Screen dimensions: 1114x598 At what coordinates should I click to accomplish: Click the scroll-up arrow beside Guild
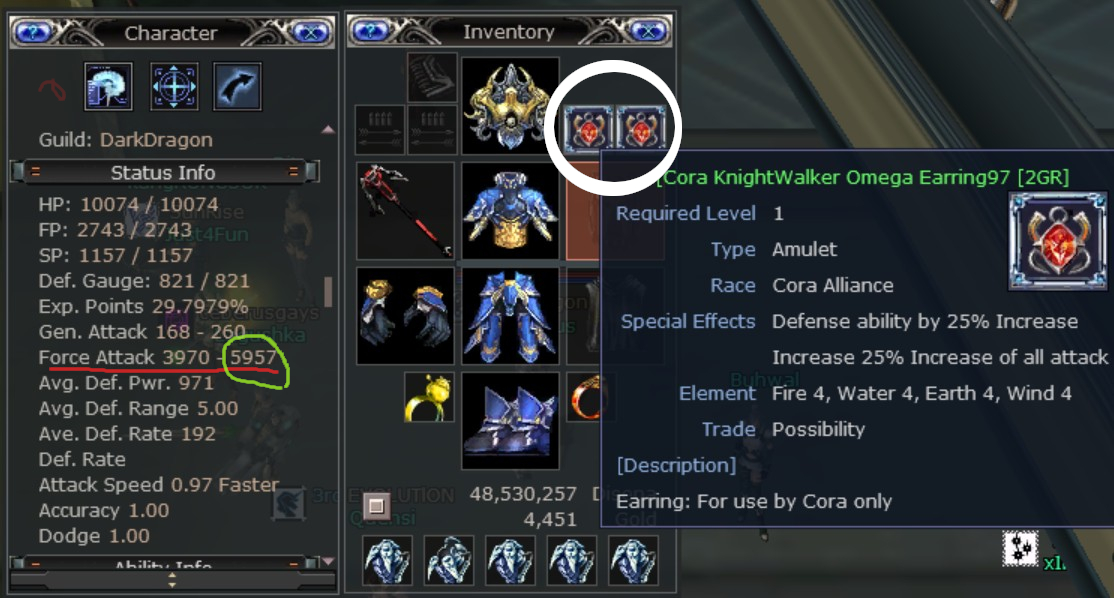point(328,129)
